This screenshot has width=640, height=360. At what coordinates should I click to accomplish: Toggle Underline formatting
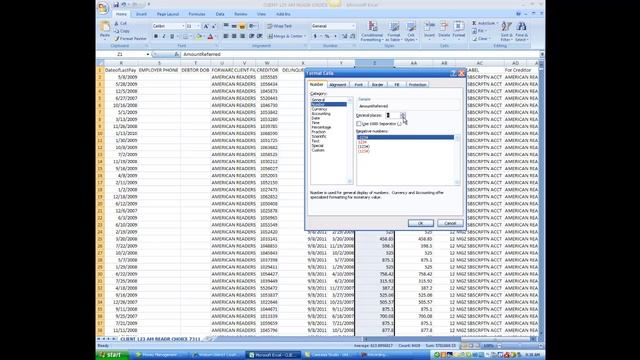click(172, 37)
